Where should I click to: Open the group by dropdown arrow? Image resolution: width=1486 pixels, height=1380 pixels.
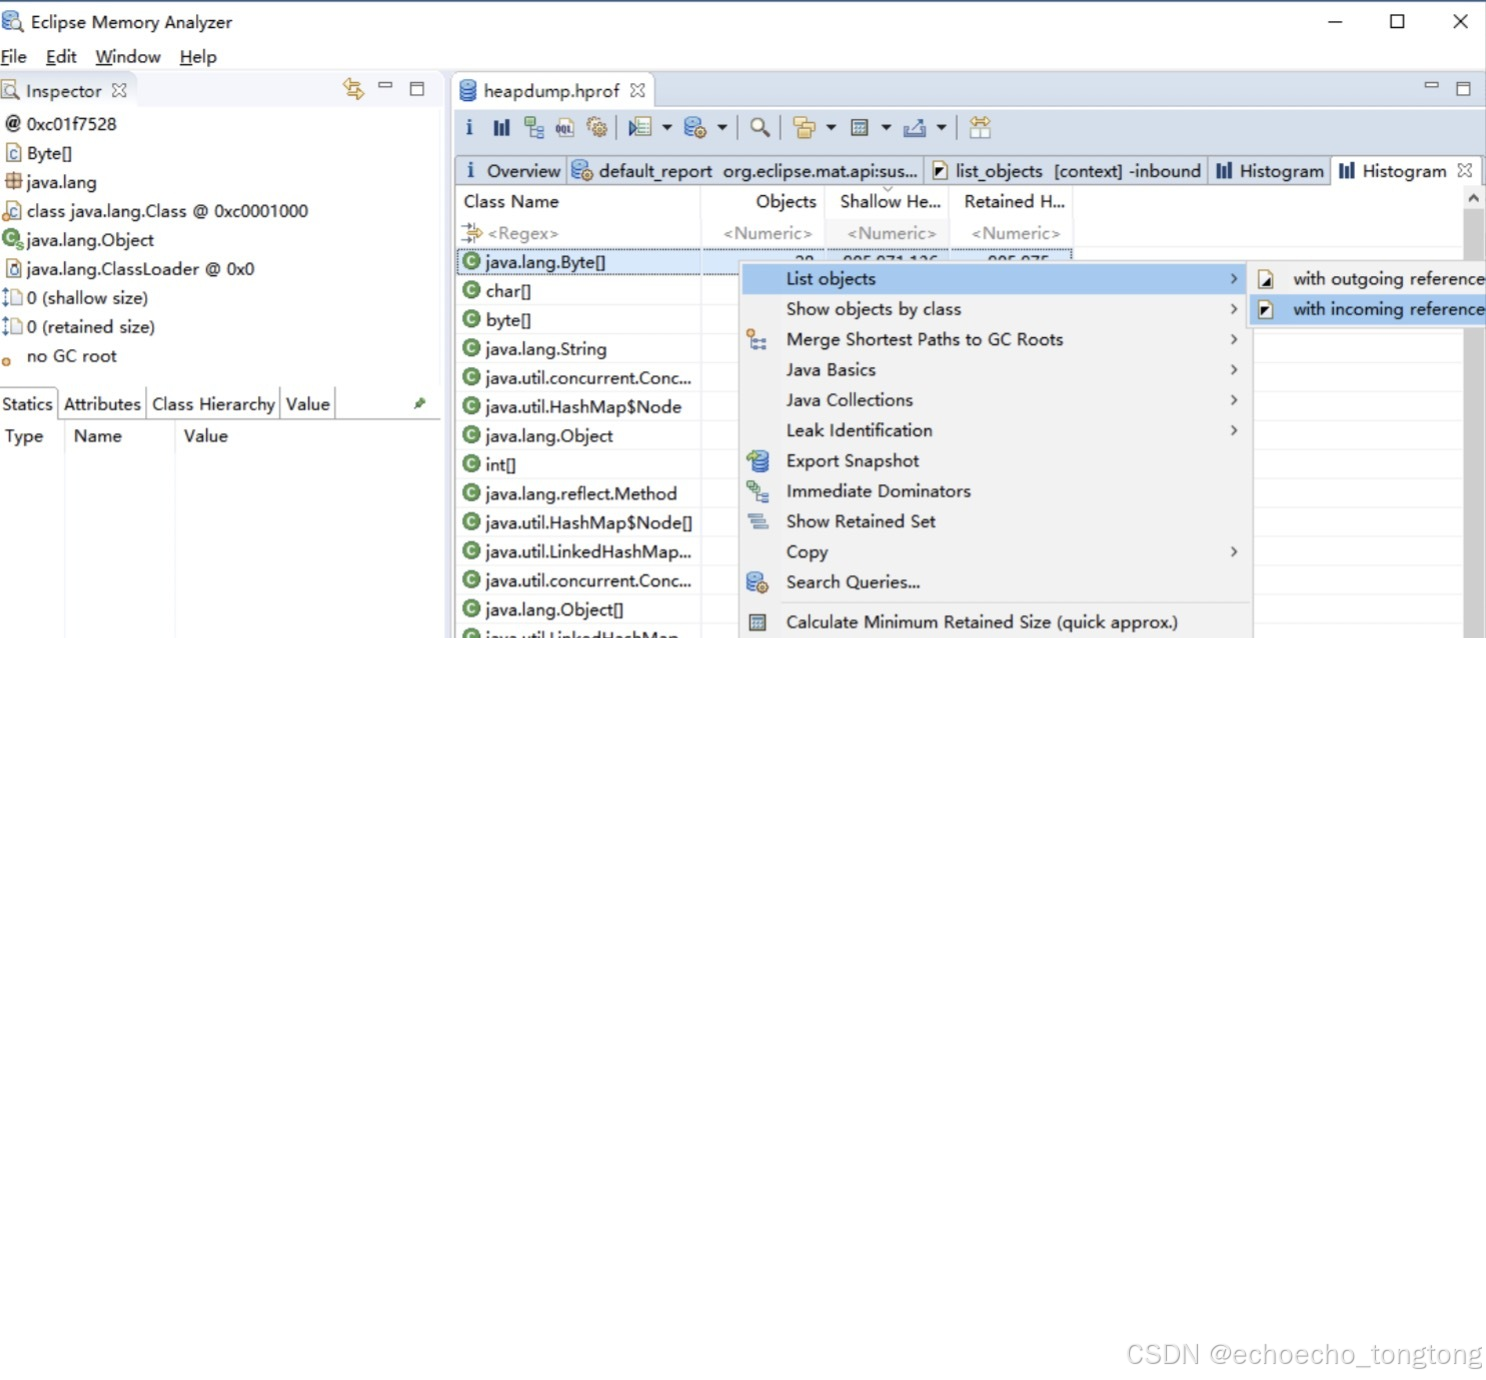pyautogui.click(x=831, y=127)
